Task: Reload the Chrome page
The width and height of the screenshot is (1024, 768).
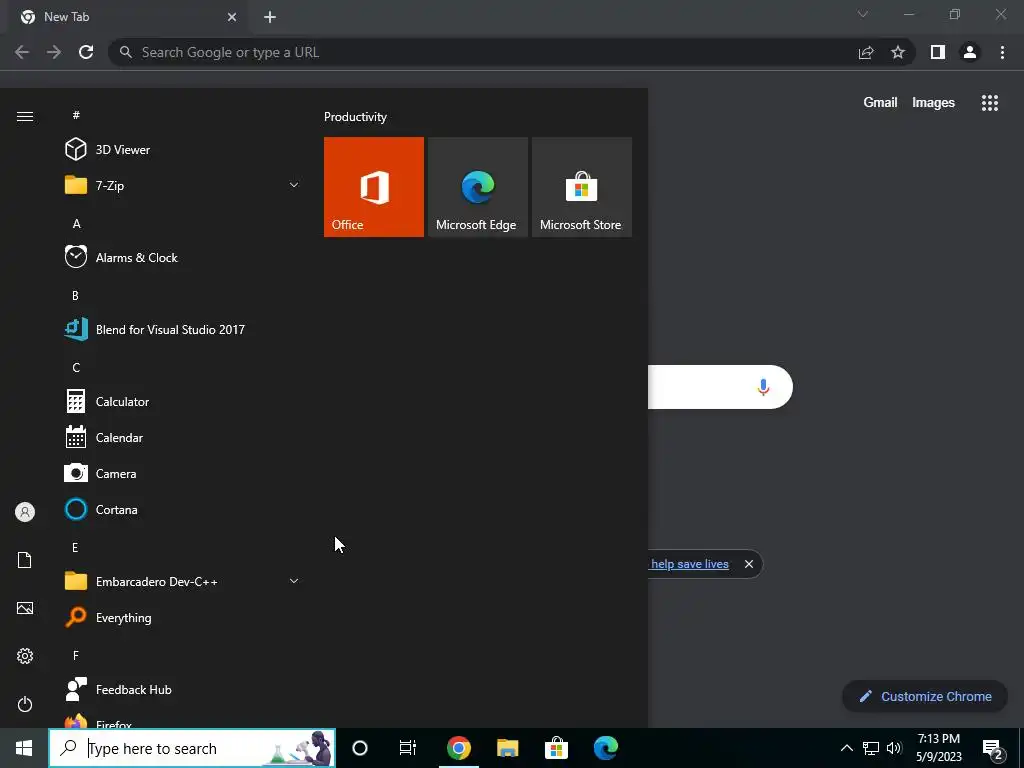Action: (x=86, y=52)
